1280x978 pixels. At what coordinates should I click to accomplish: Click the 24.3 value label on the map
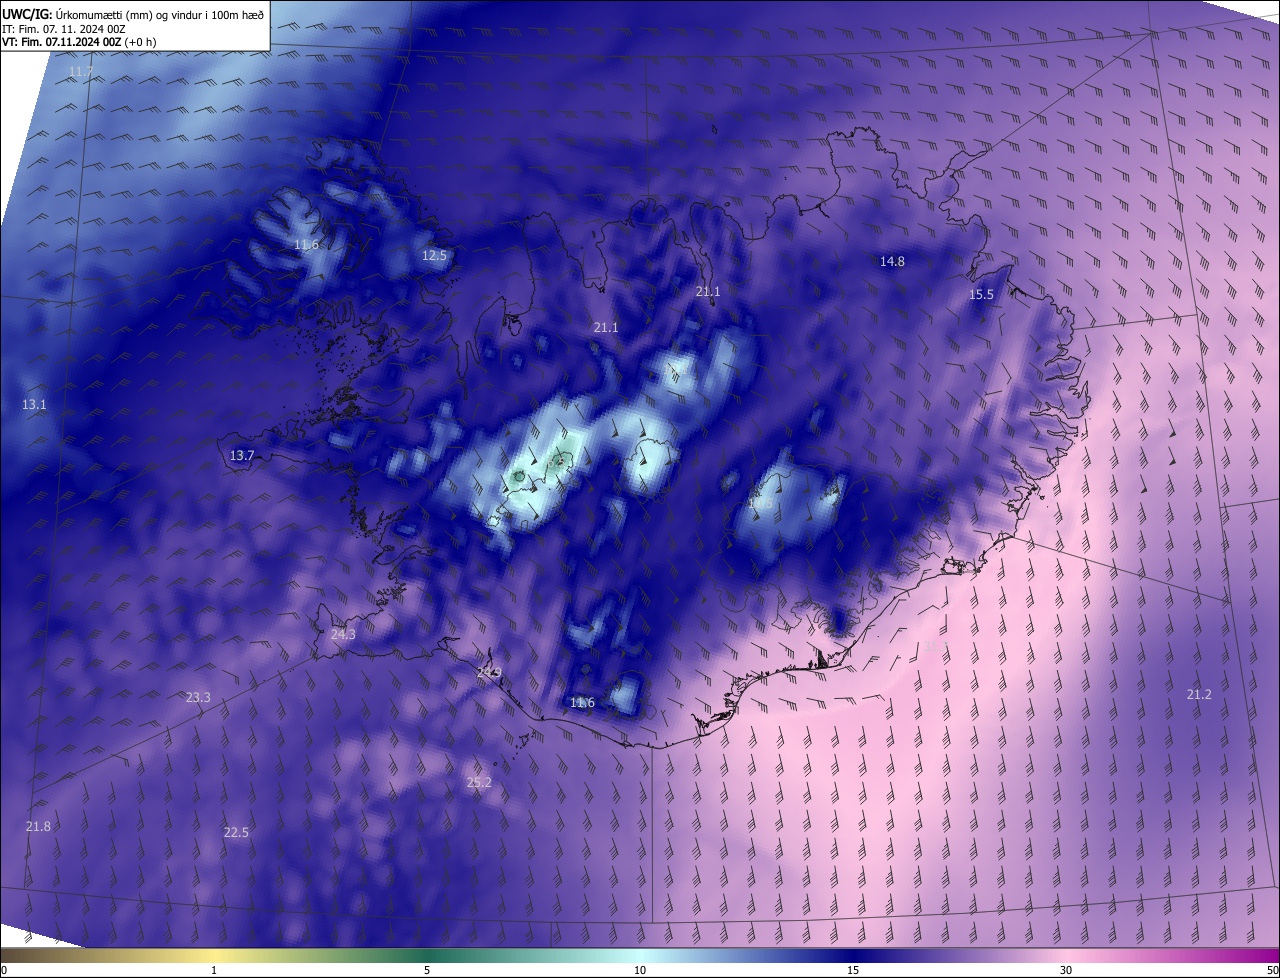click(343, 635)
